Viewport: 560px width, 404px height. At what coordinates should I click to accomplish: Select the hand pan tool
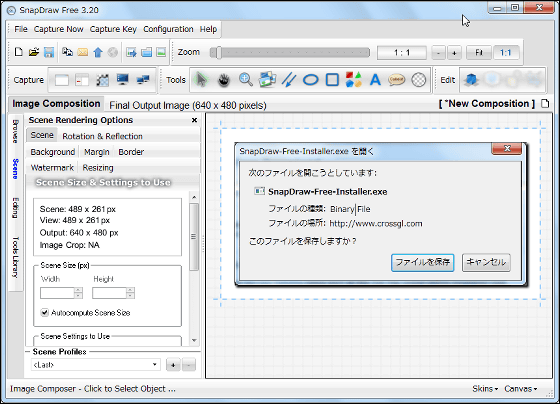click(x=224, y=80)
